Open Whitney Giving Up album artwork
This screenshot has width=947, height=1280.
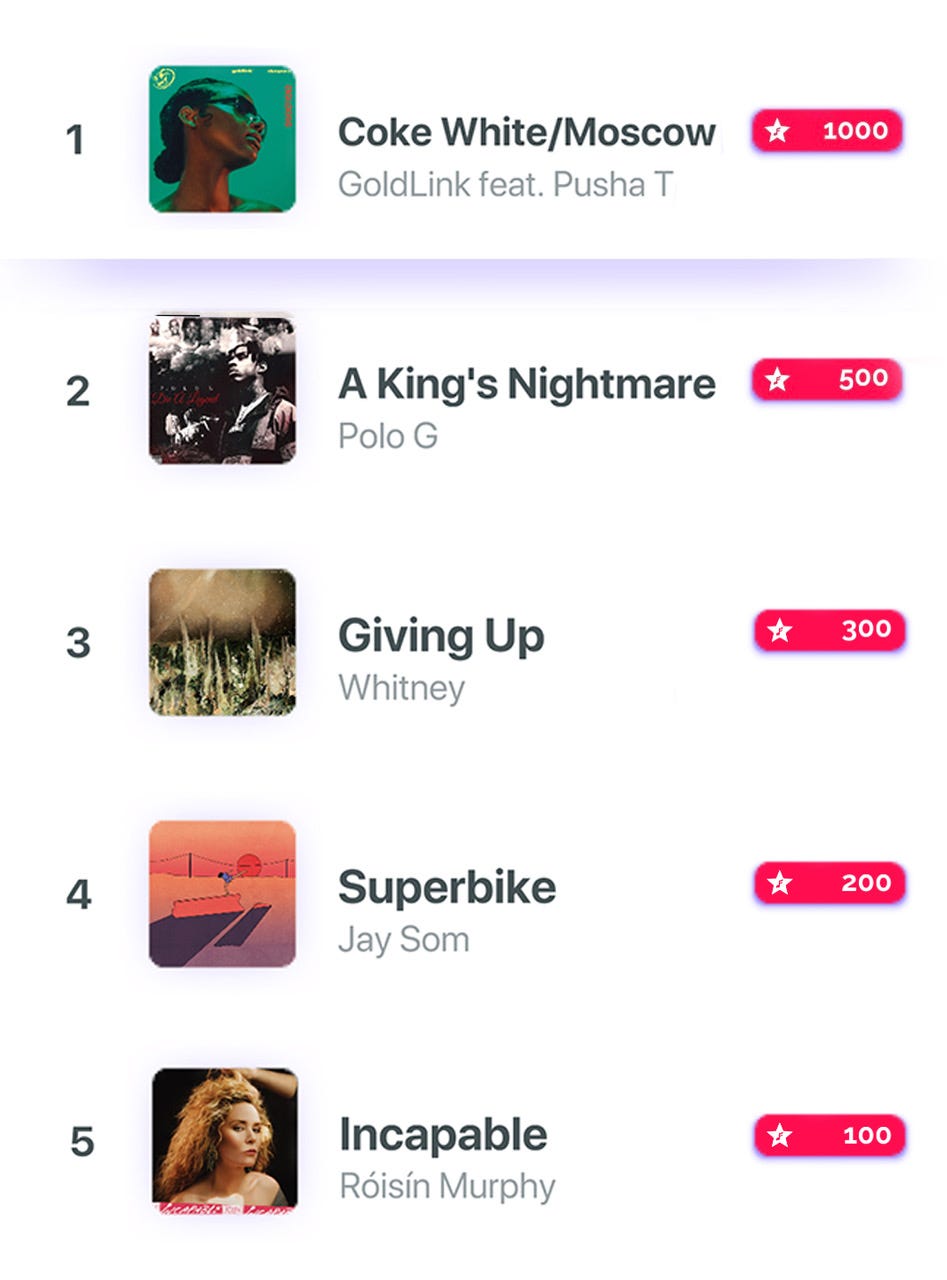click(x=222, y=642)
